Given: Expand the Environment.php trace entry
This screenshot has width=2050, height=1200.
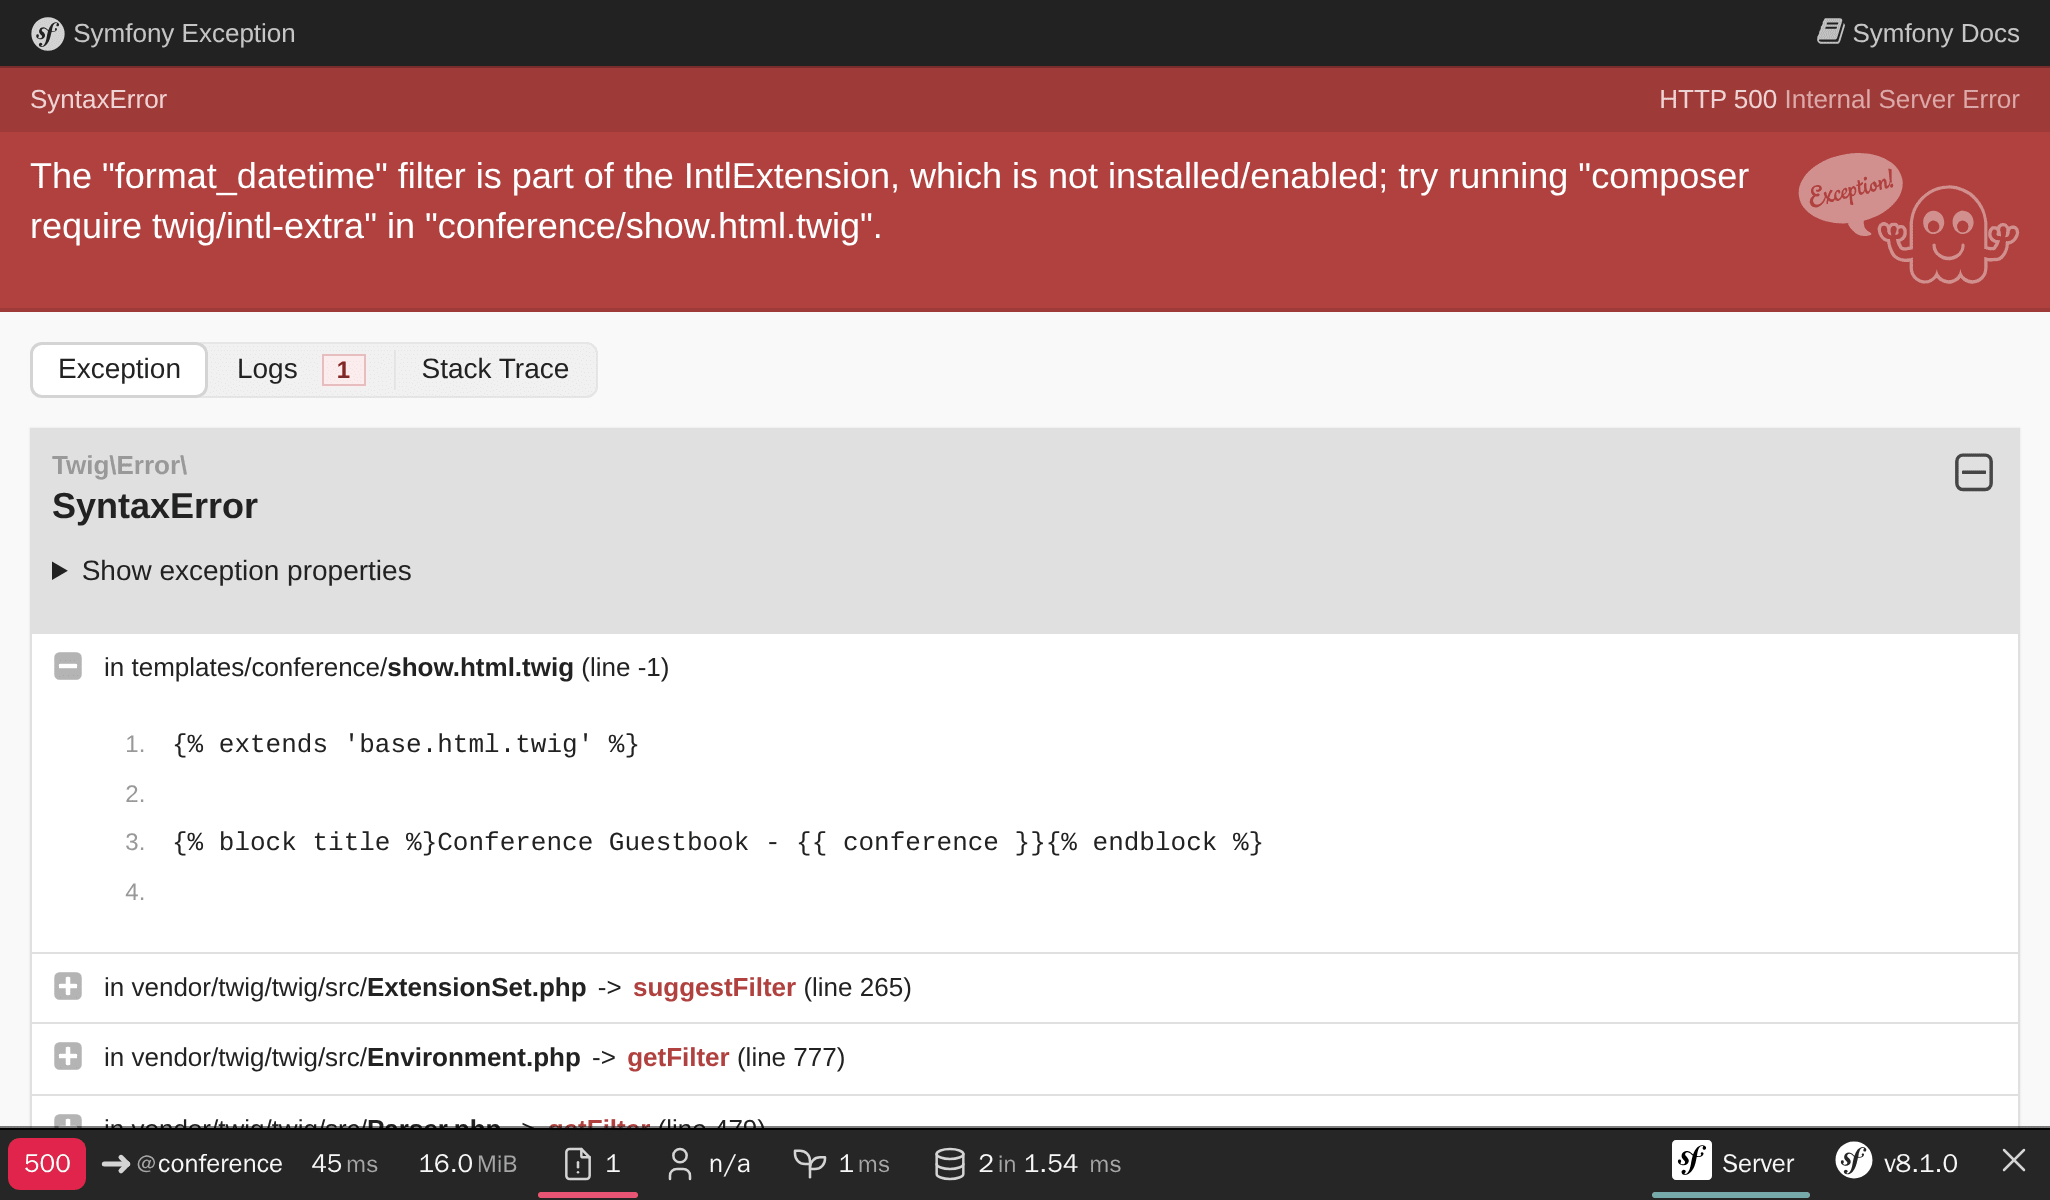Looking at the screenshot, I should tap(68, 1056).
